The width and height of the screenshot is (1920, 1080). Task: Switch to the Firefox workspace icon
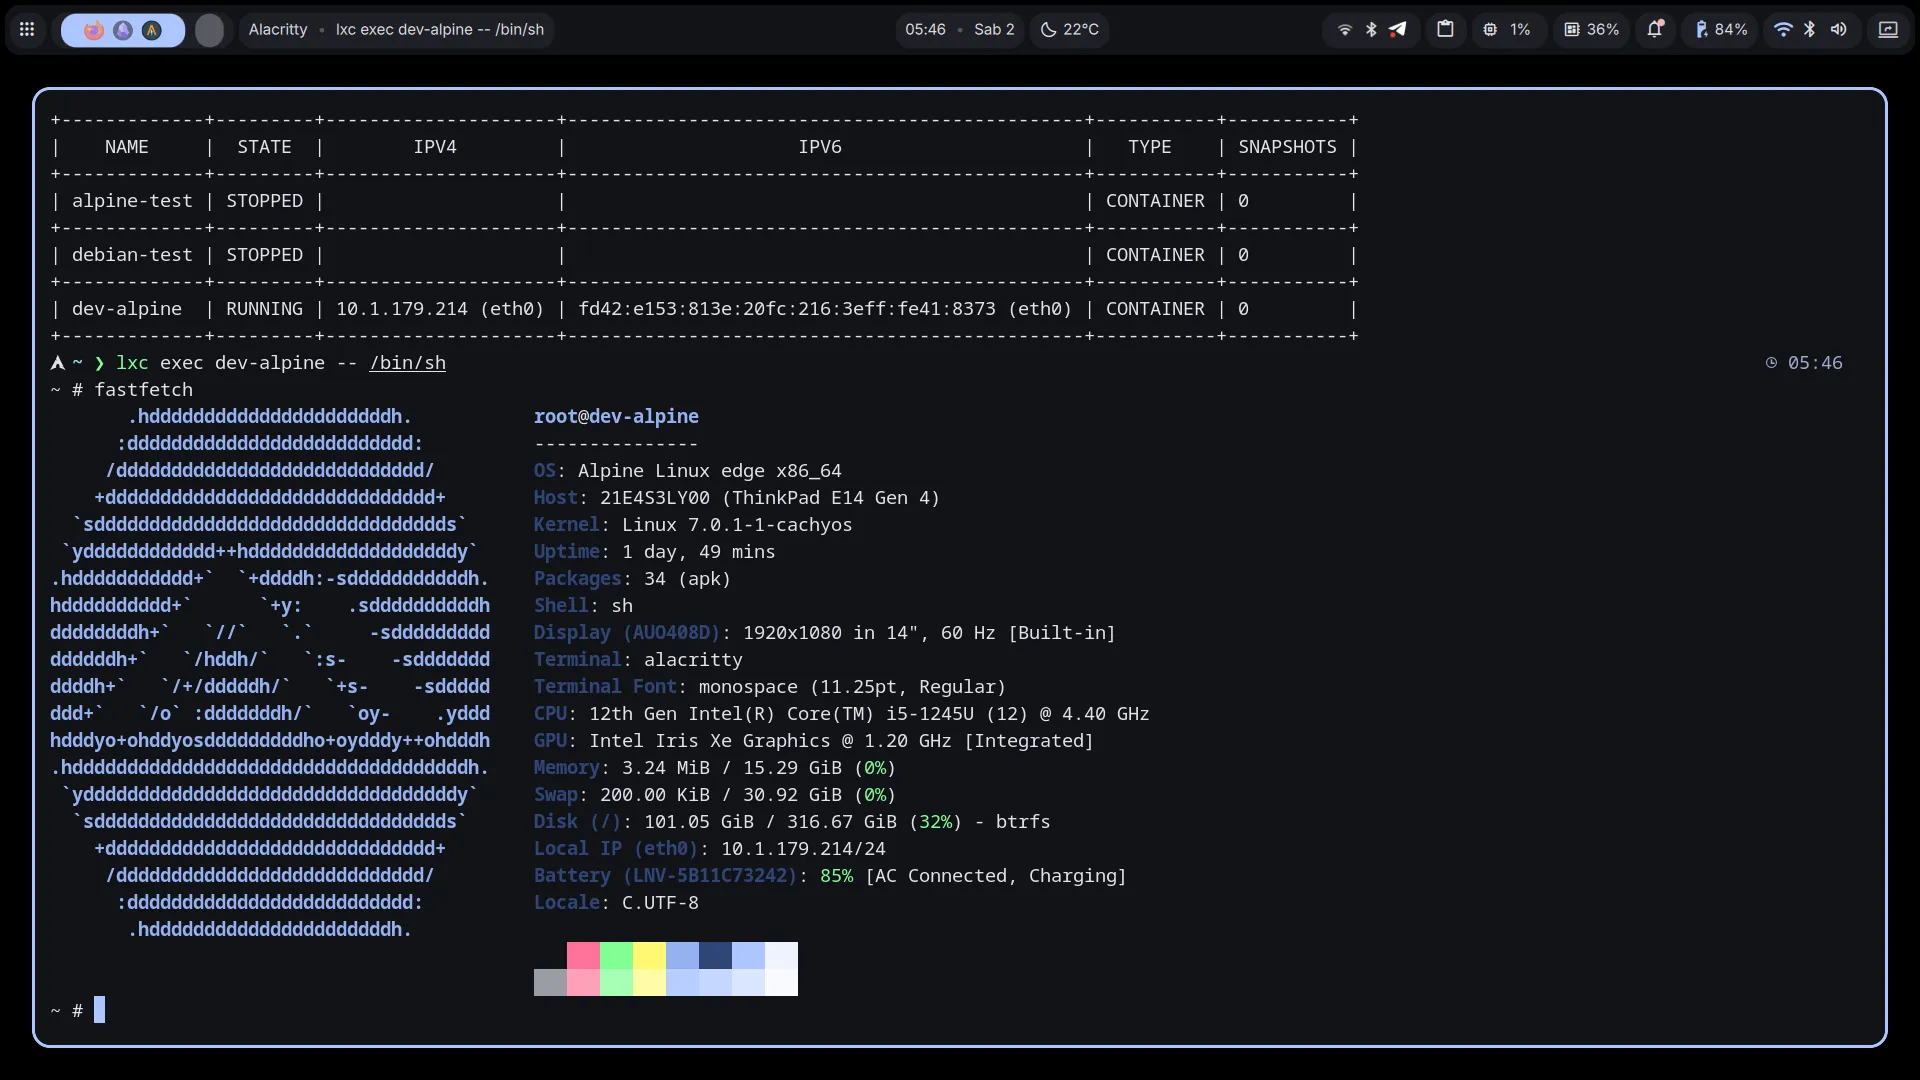(x=94, y=30)
